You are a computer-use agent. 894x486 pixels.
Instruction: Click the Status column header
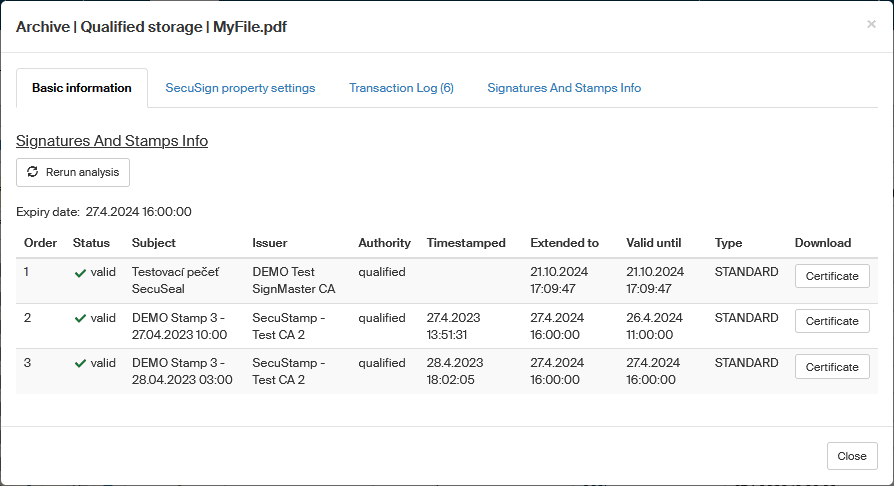[91, 243]
